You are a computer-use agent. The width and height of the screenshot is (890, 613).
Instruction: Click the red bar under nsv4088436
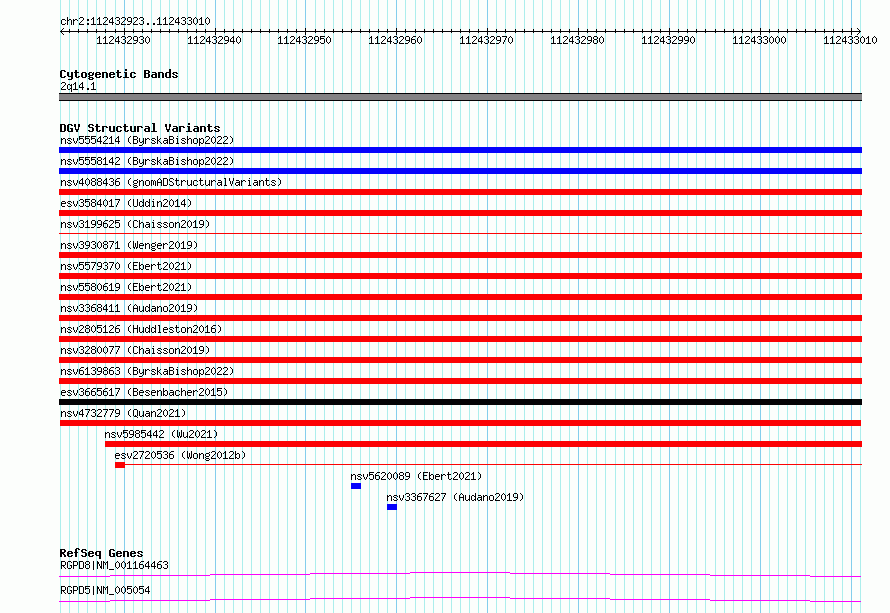click(460, 192)
